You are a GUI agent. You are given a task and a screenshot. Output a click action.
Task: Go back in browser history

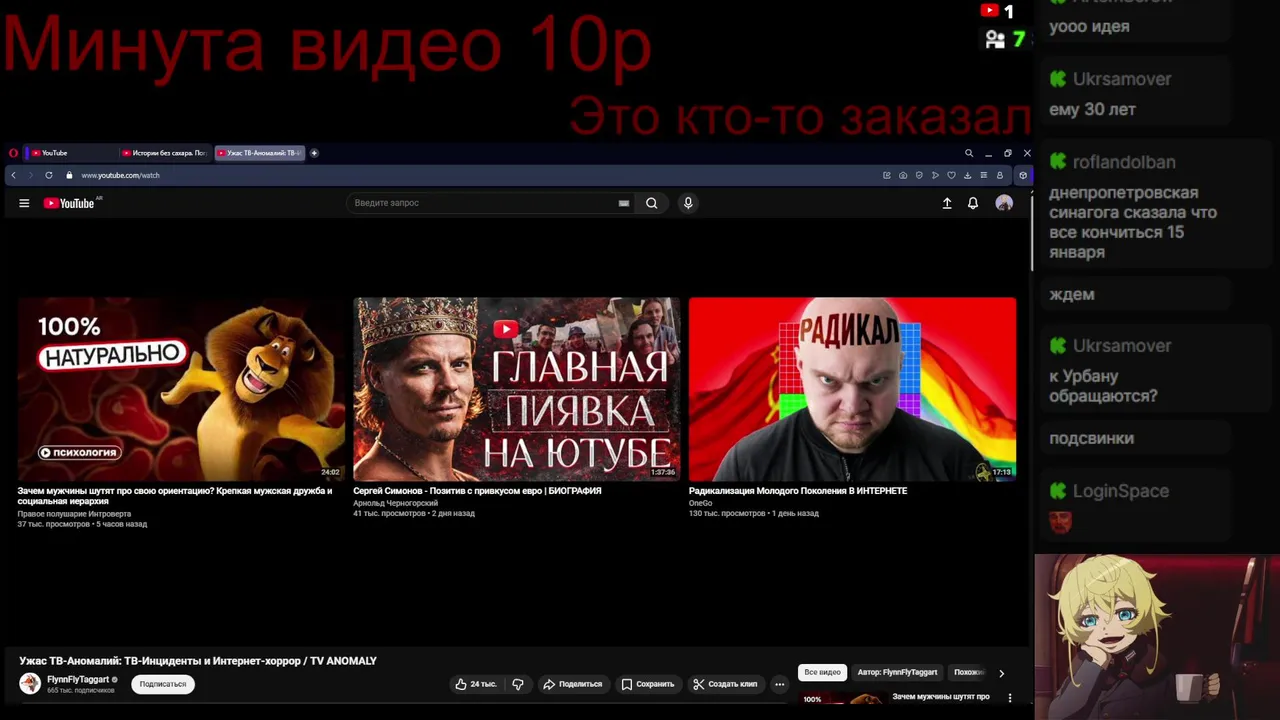click(x=13, y=175)
